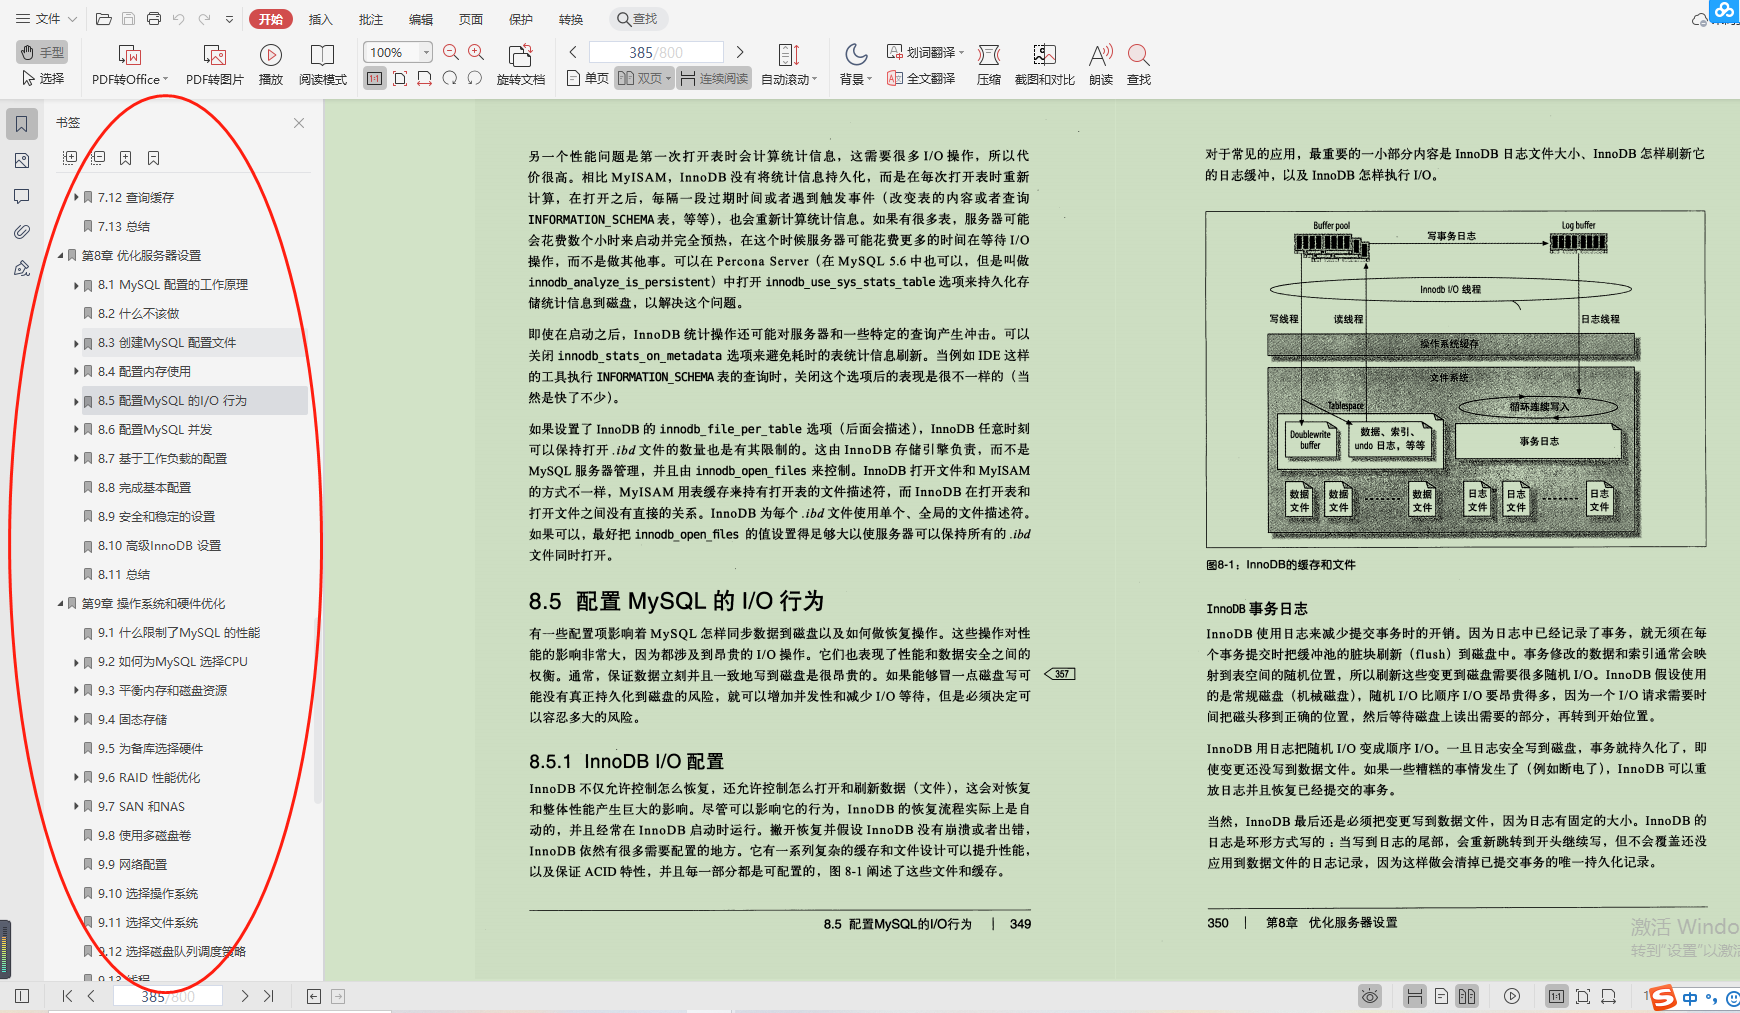The height and width of the screenshot is (1013, 1740).
Task: Close the 书签 bookmark panel
Action: click(x=299, y=123)
